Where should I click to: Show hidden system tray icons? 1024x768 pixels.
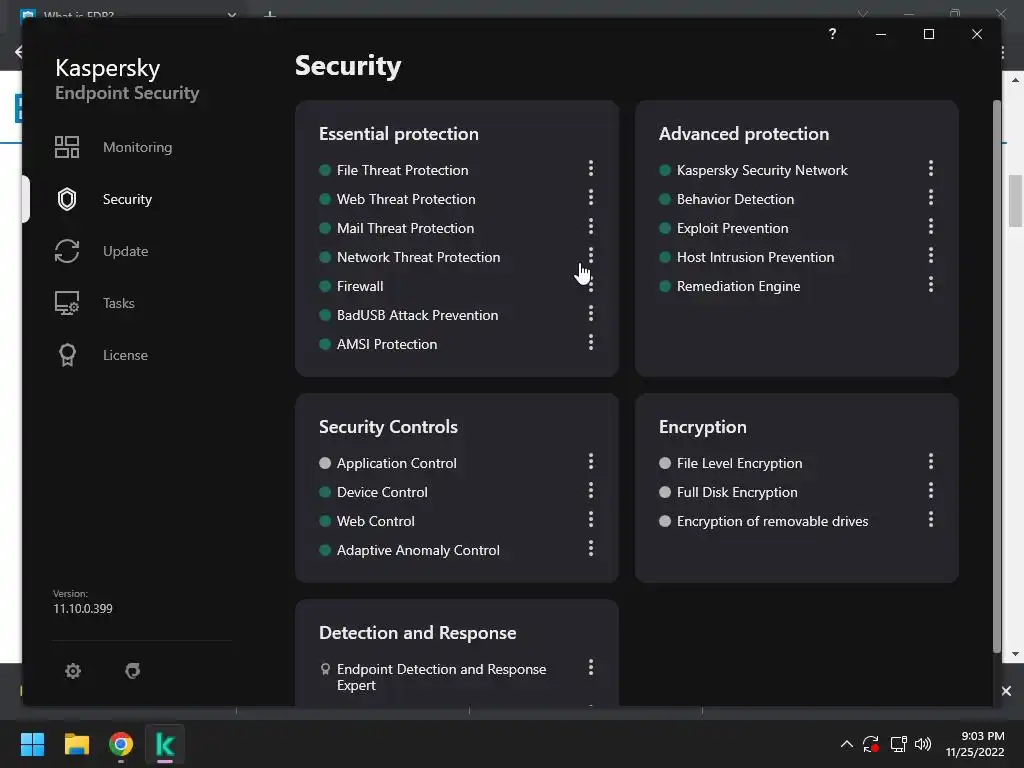846,744
